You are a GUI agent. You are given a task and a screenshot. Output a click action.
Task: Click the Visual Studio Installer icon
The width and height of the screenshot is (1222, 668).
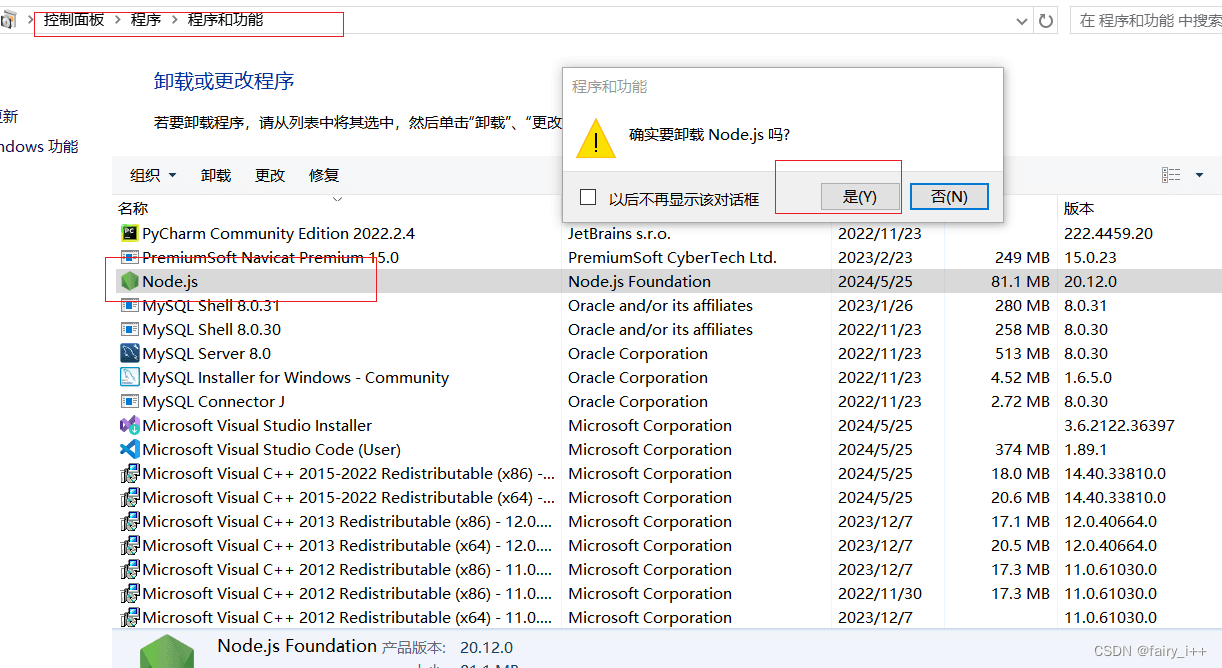pos(129,425)
